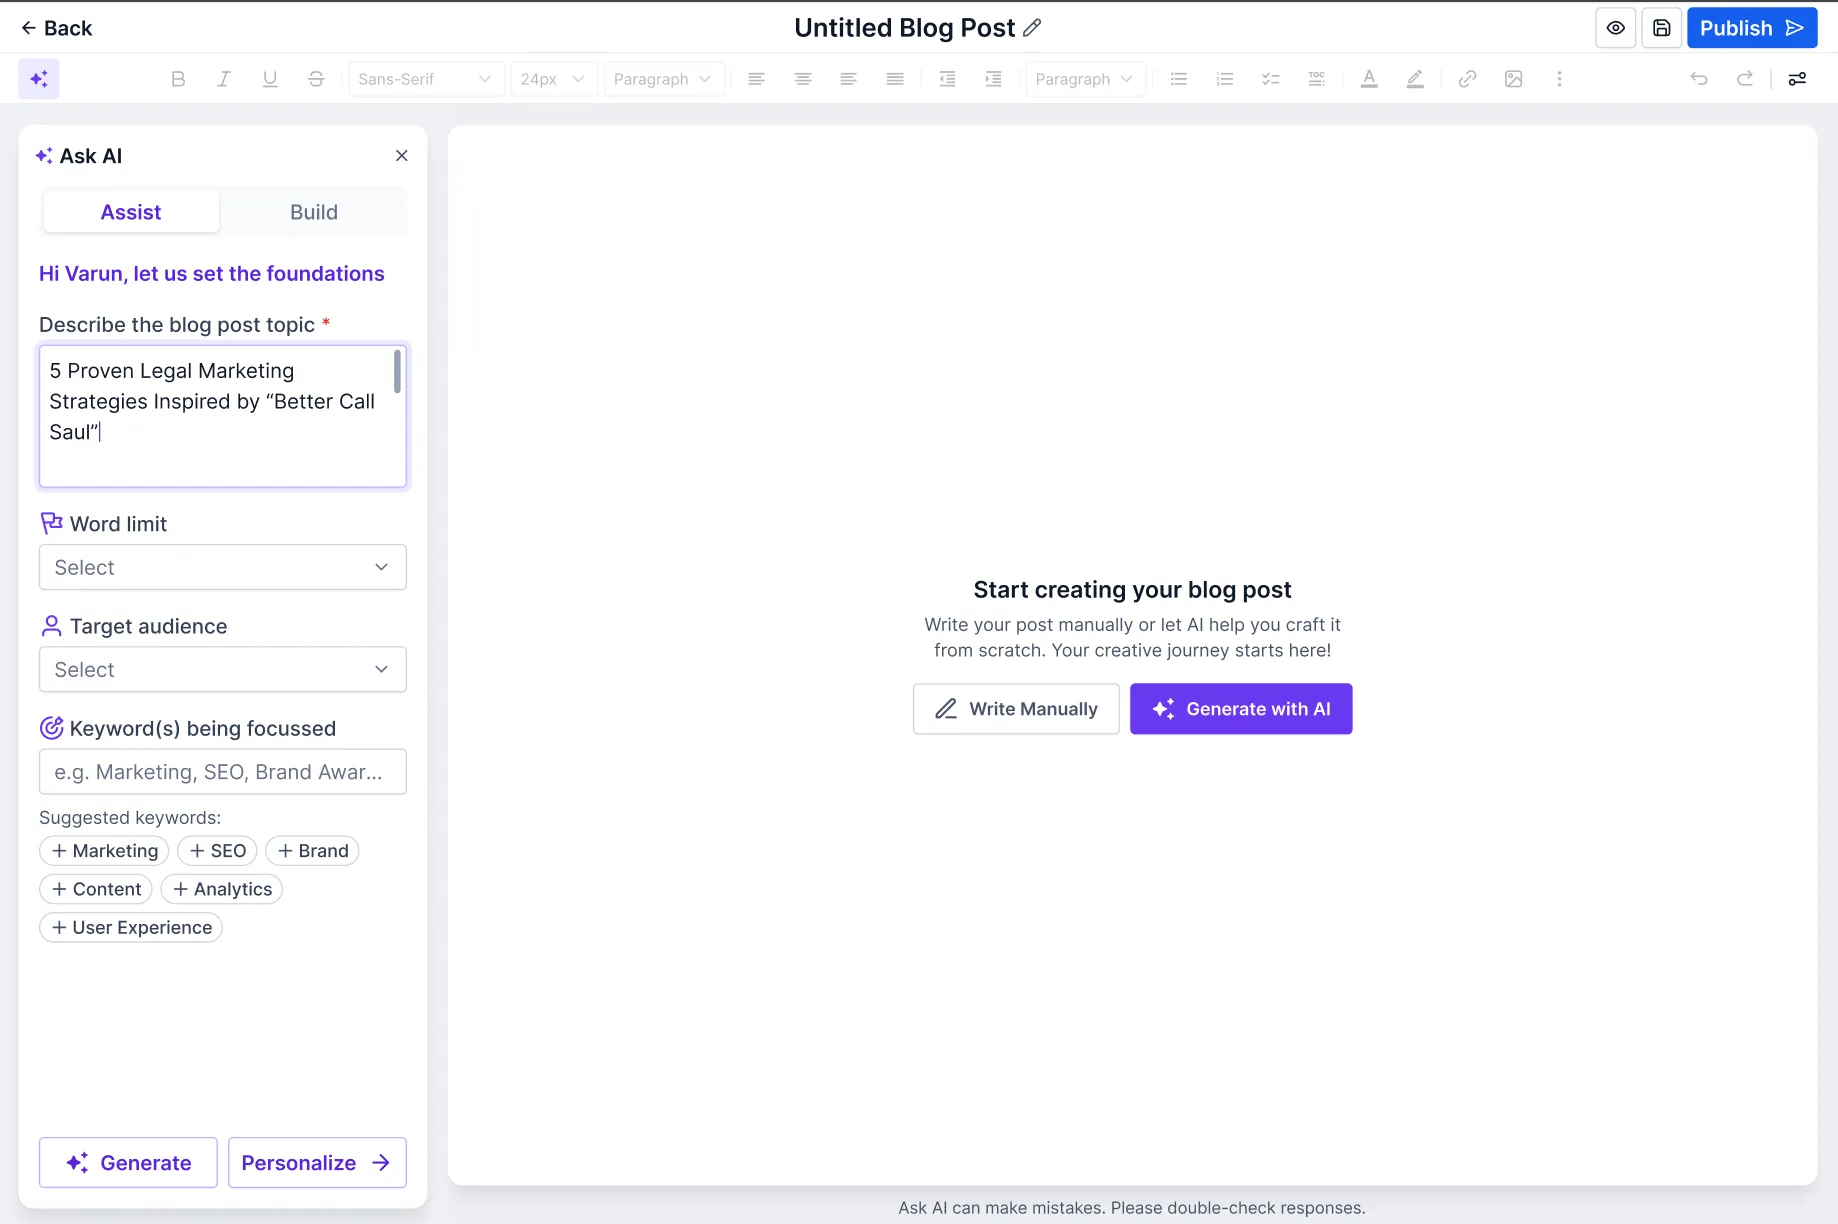Viewport: 1838px width, 1224px height.
Task: Click the text color icon
Action: click(x=1369, y=79)
